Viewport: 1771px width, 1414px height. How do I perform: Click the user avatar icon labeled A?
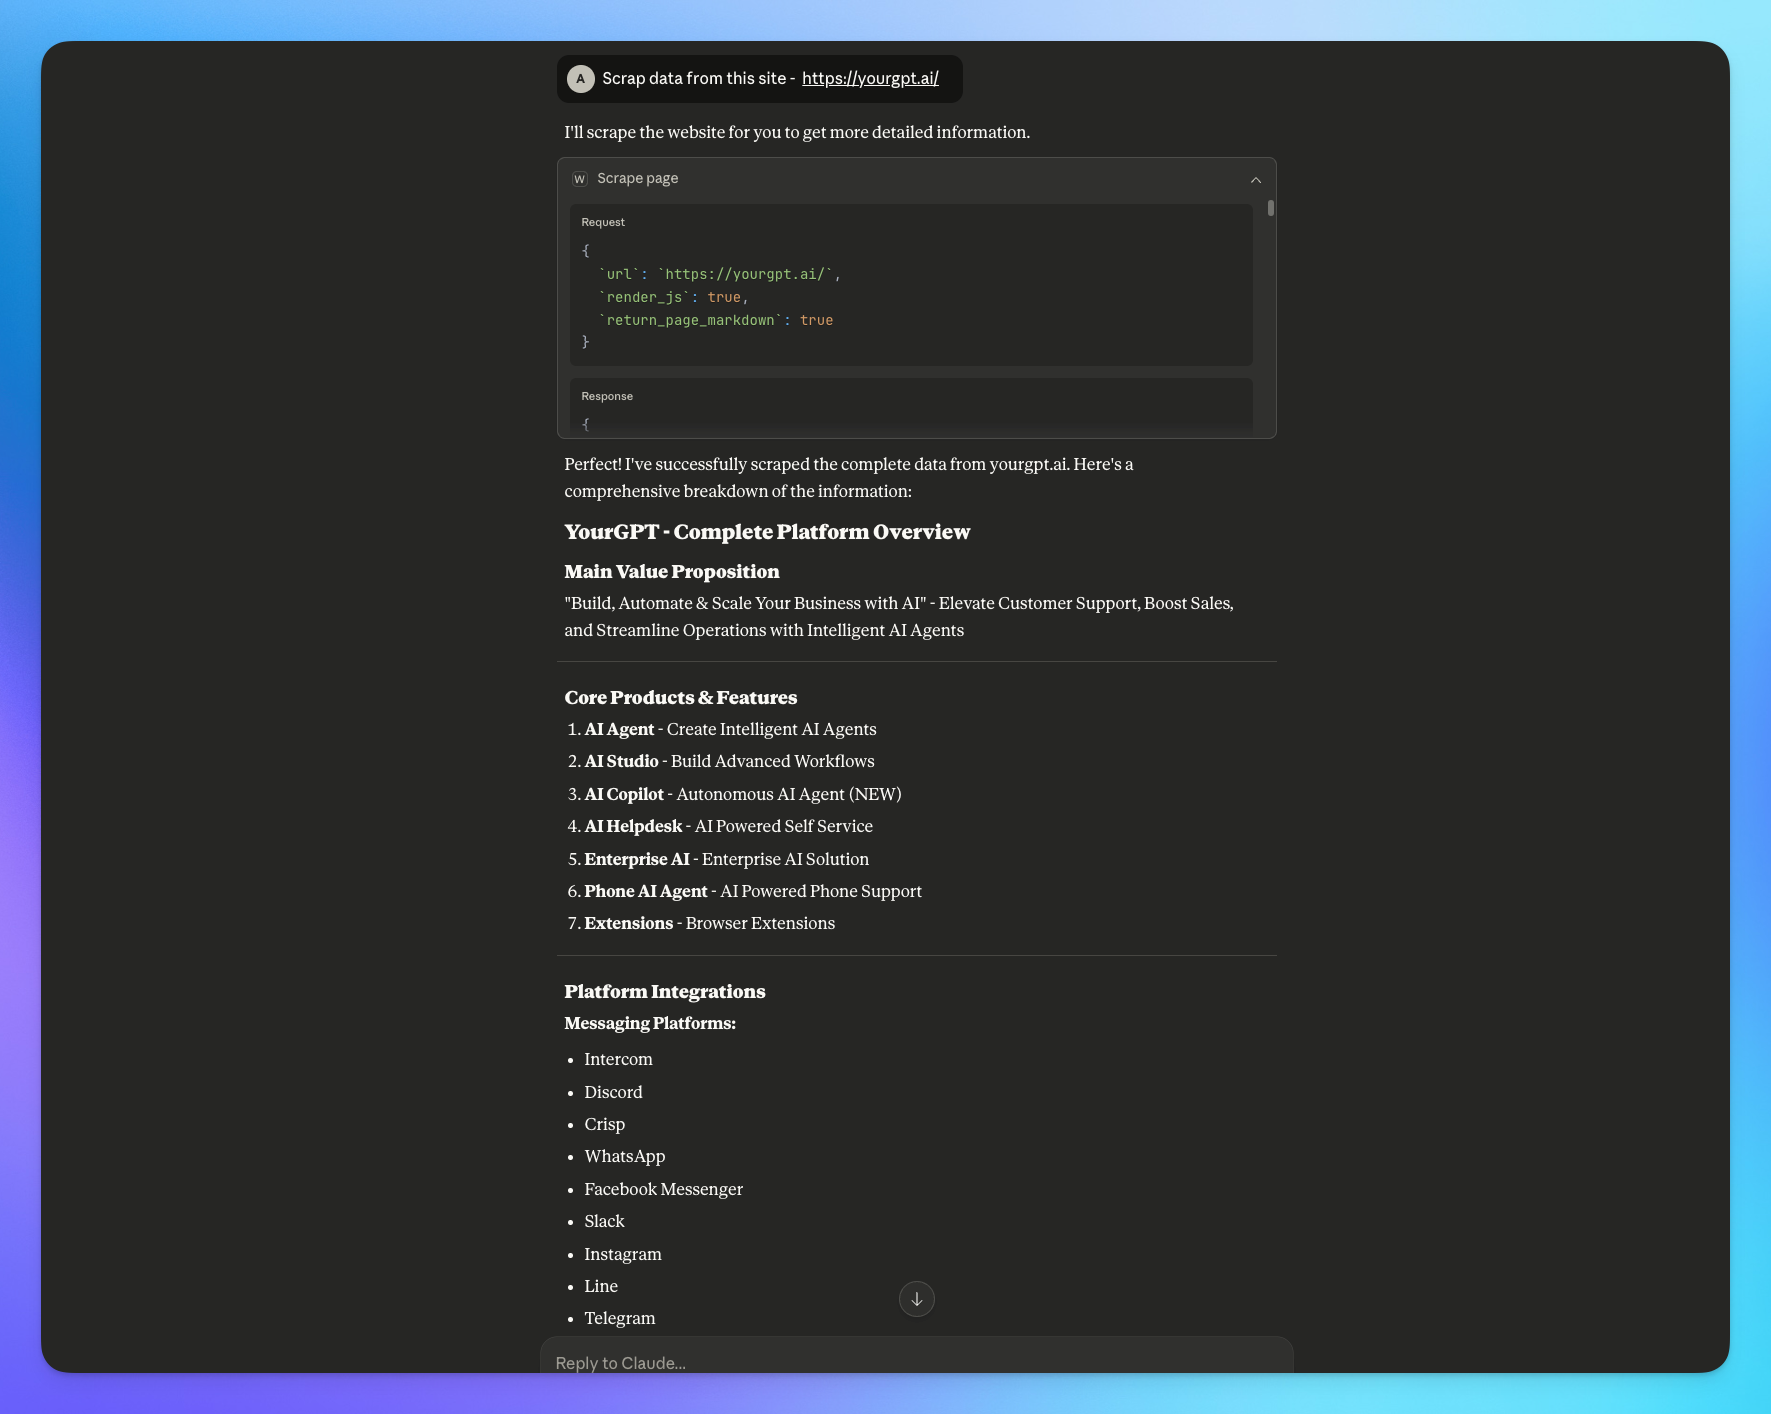click(x=580, y=79)
